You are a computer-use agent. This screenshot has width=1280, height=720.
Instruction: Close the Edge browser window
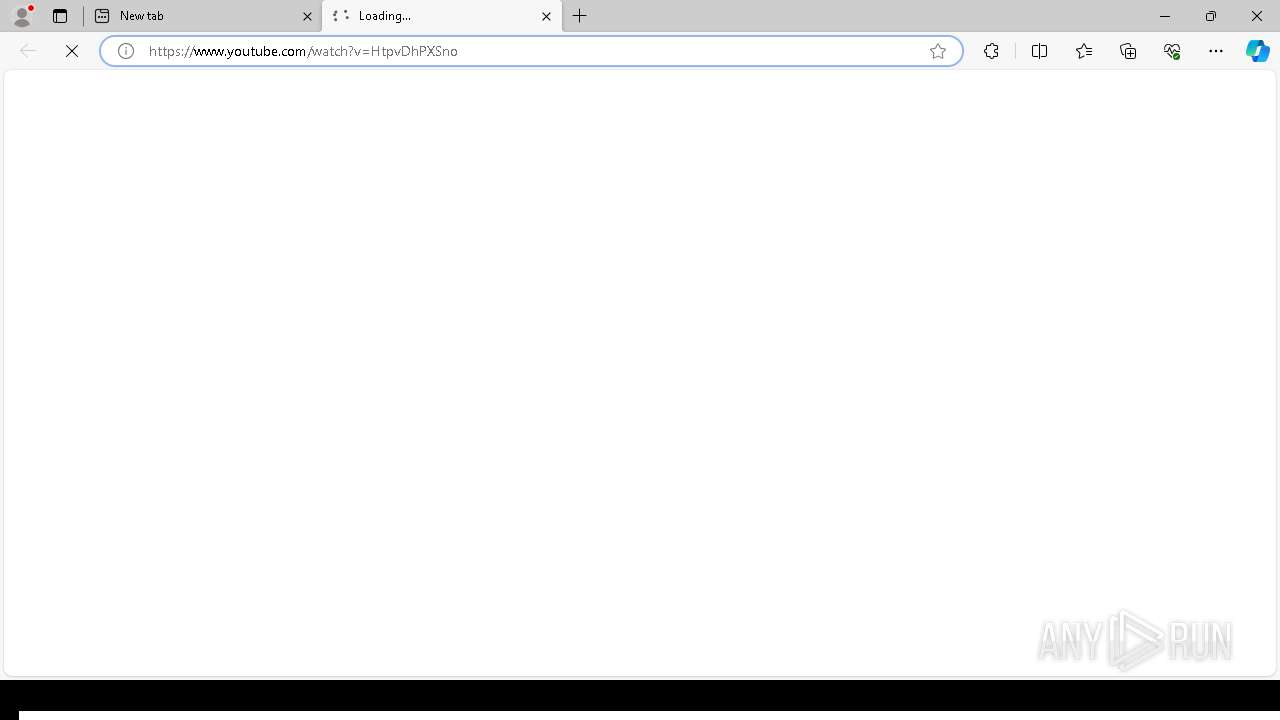(x=1257, y=16)
